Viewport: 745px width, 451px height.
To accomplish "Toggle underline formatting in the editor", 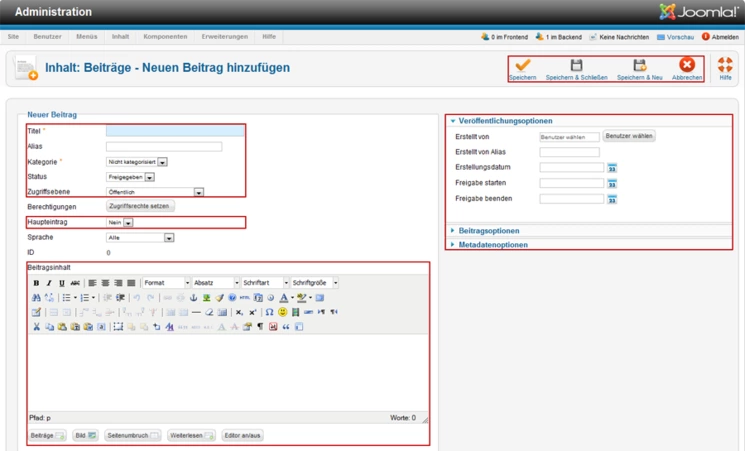I will pyautogui.click(x=61, y=283).
